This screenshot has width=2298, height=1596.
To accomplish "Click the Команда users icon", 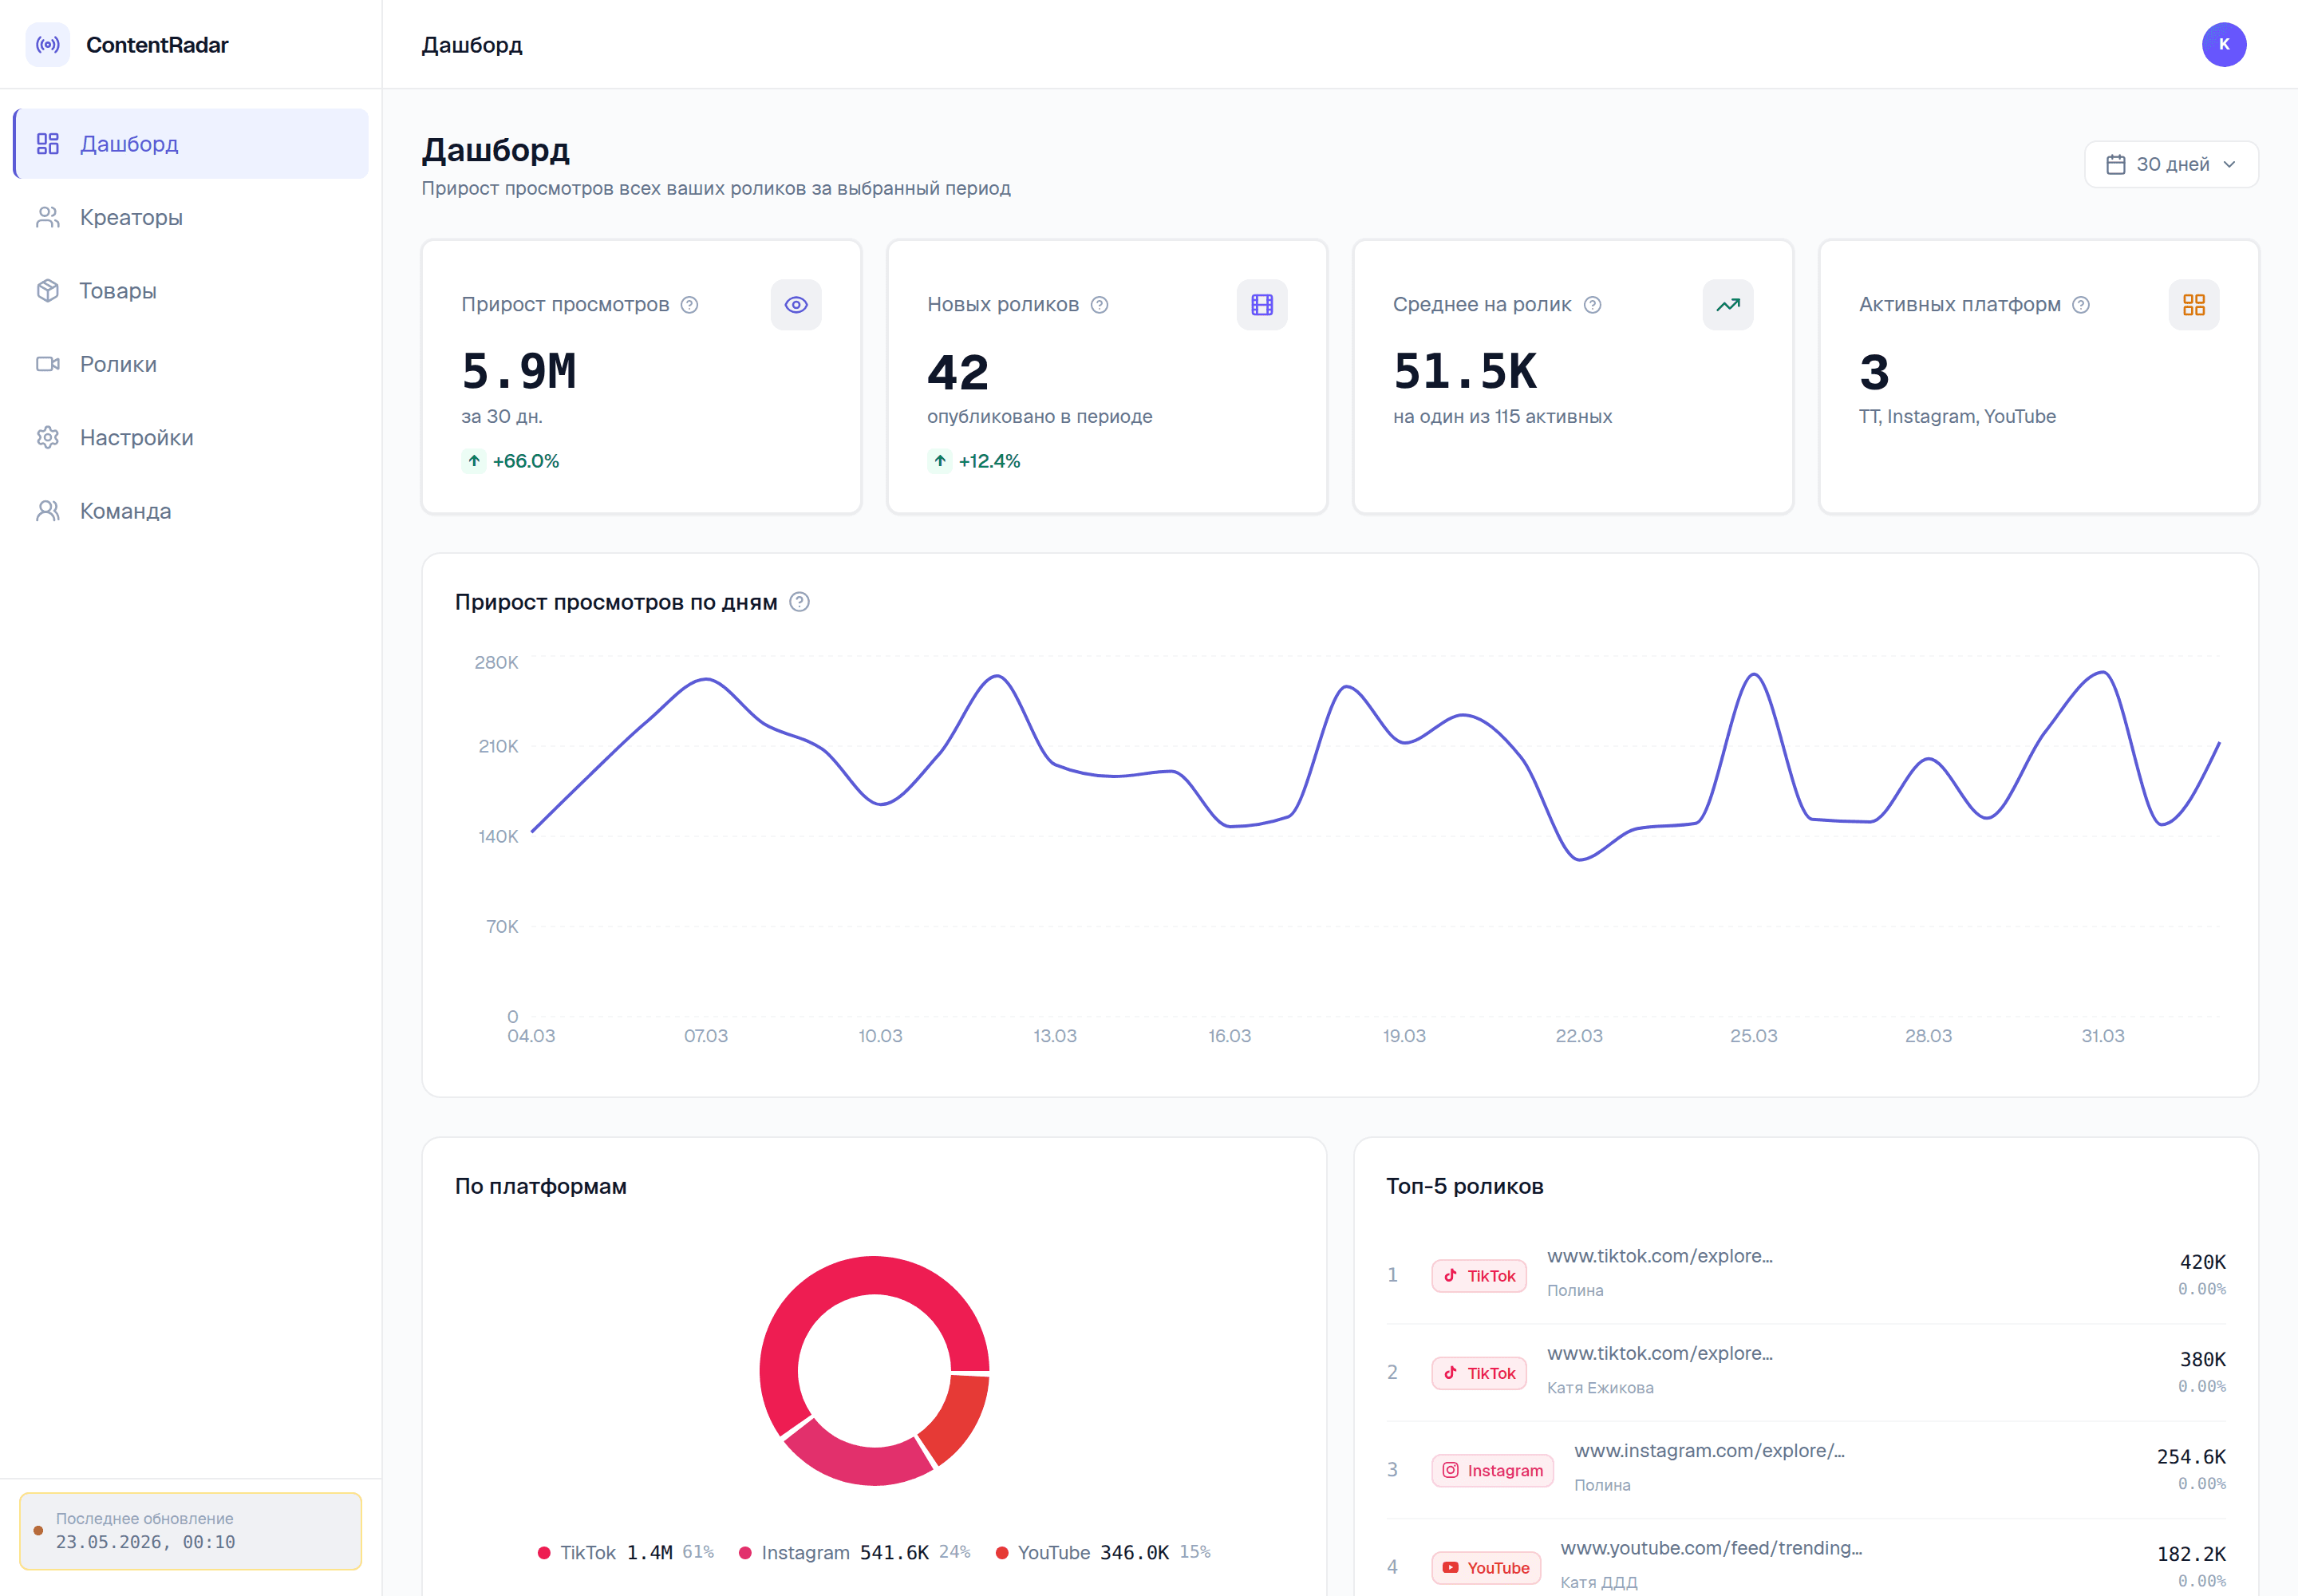I will pos(48,511).
